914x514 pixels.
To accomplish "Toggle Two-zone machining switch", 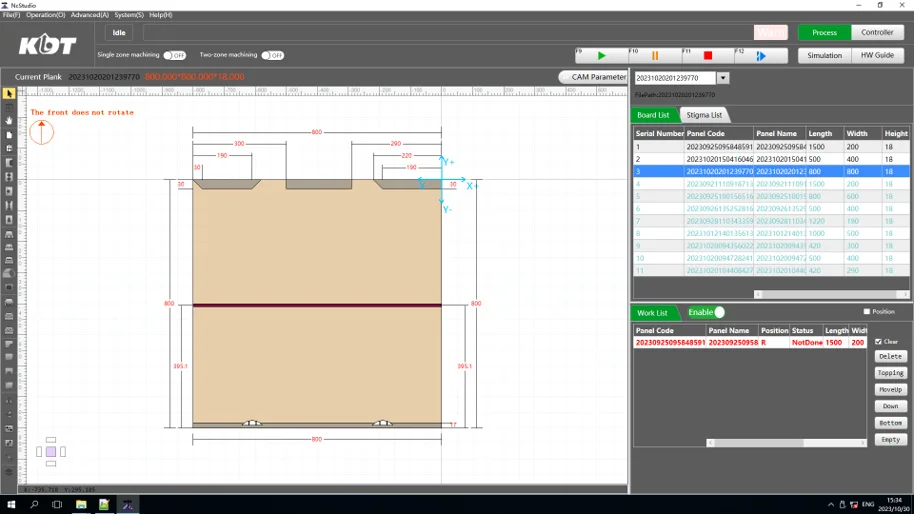I will [x=272, y=55].
